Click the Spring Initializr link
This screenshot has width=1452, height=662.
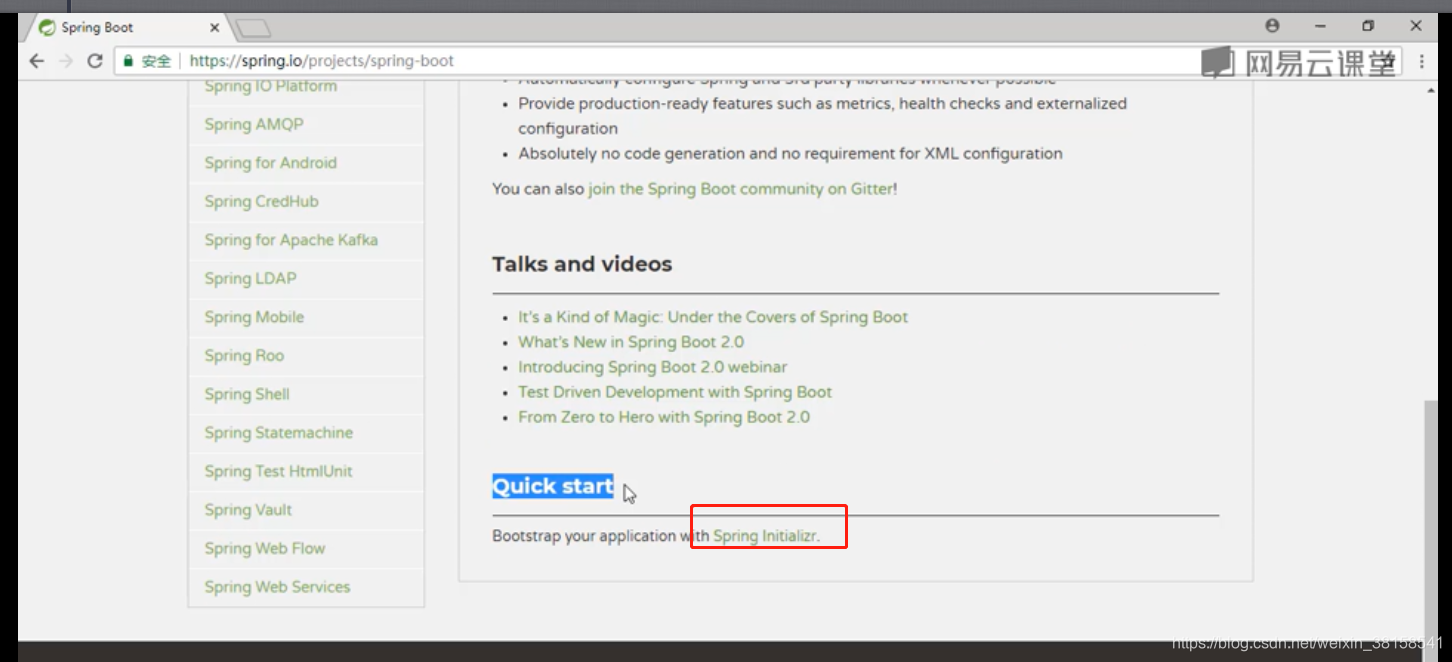pyautogui.click(x=765, y=536)
